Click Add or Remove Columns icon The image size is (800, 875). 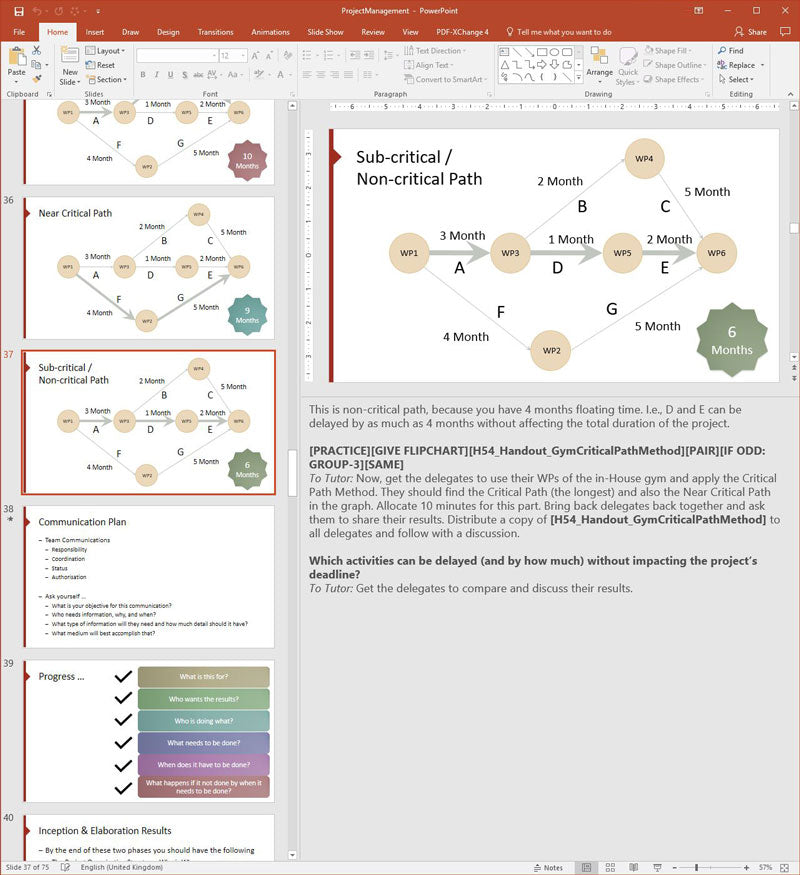coord(369,74)
